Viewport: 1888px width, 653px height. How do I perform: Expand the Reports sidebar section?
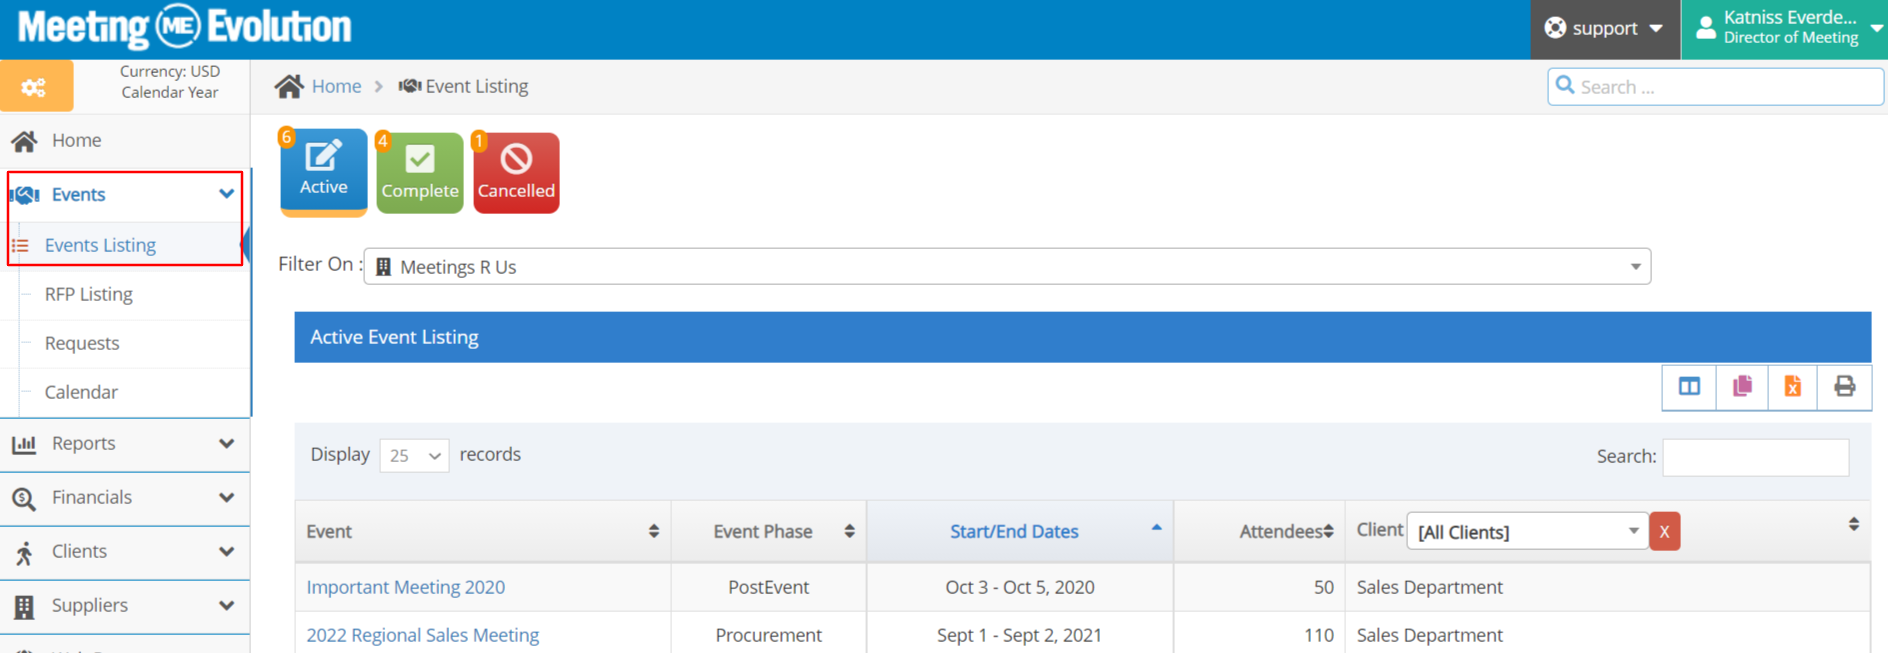pos(226,443)
